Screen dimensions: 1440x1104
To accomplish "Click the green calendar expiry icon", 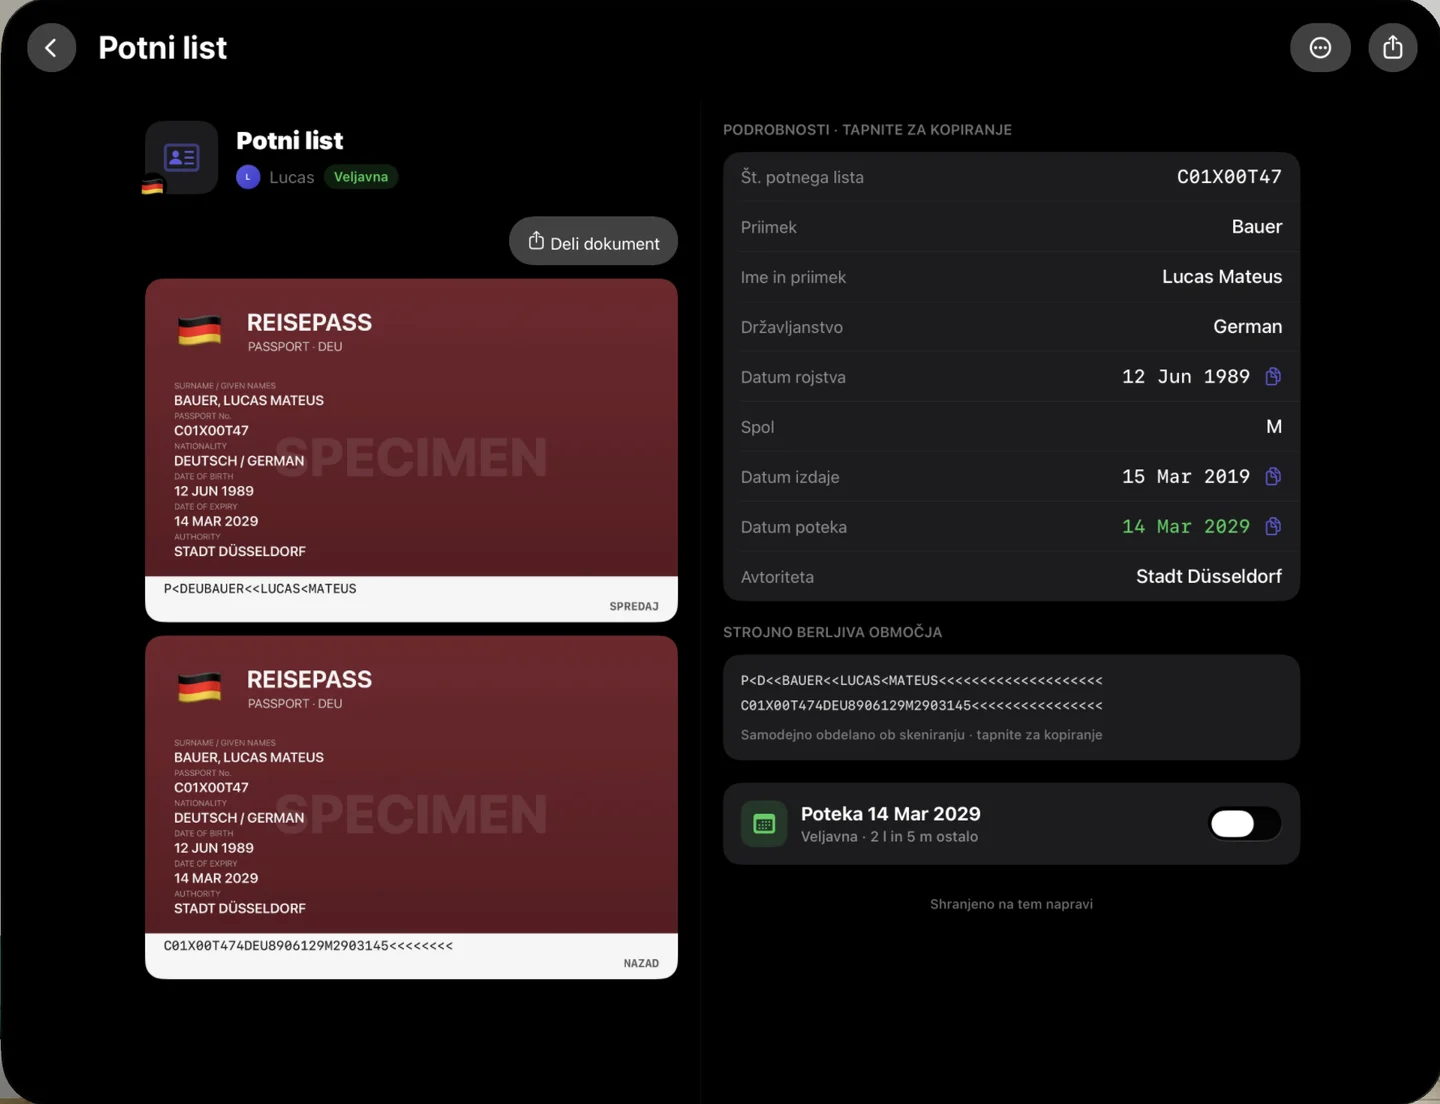I will [764, 824].
